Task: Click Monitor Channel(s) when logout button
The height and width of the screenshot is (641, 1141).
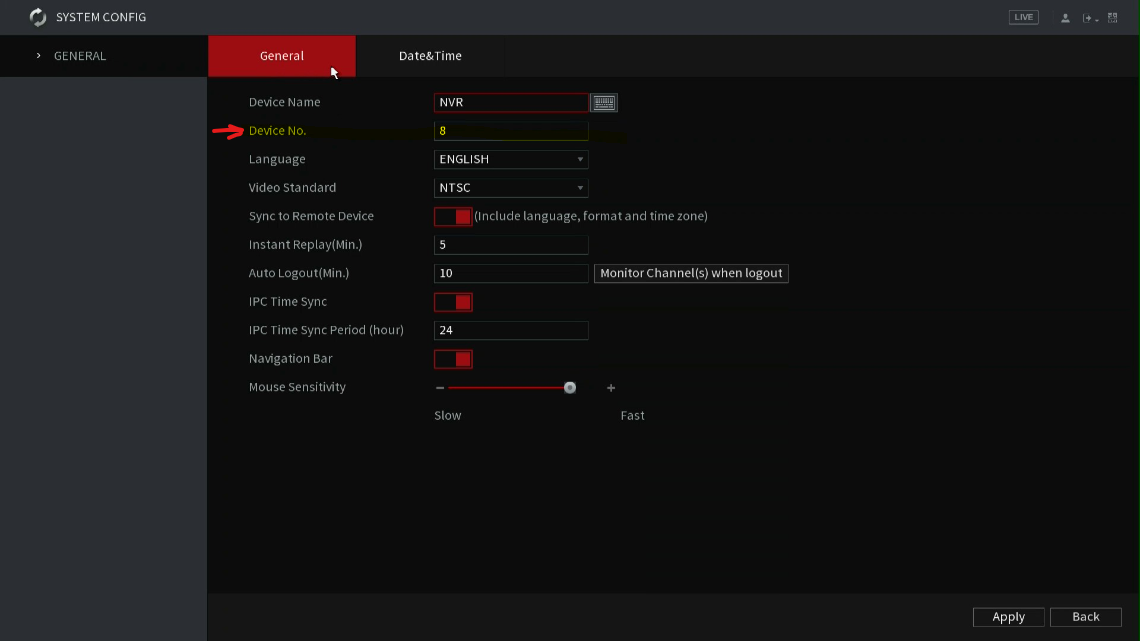Action: click(691, 273)
